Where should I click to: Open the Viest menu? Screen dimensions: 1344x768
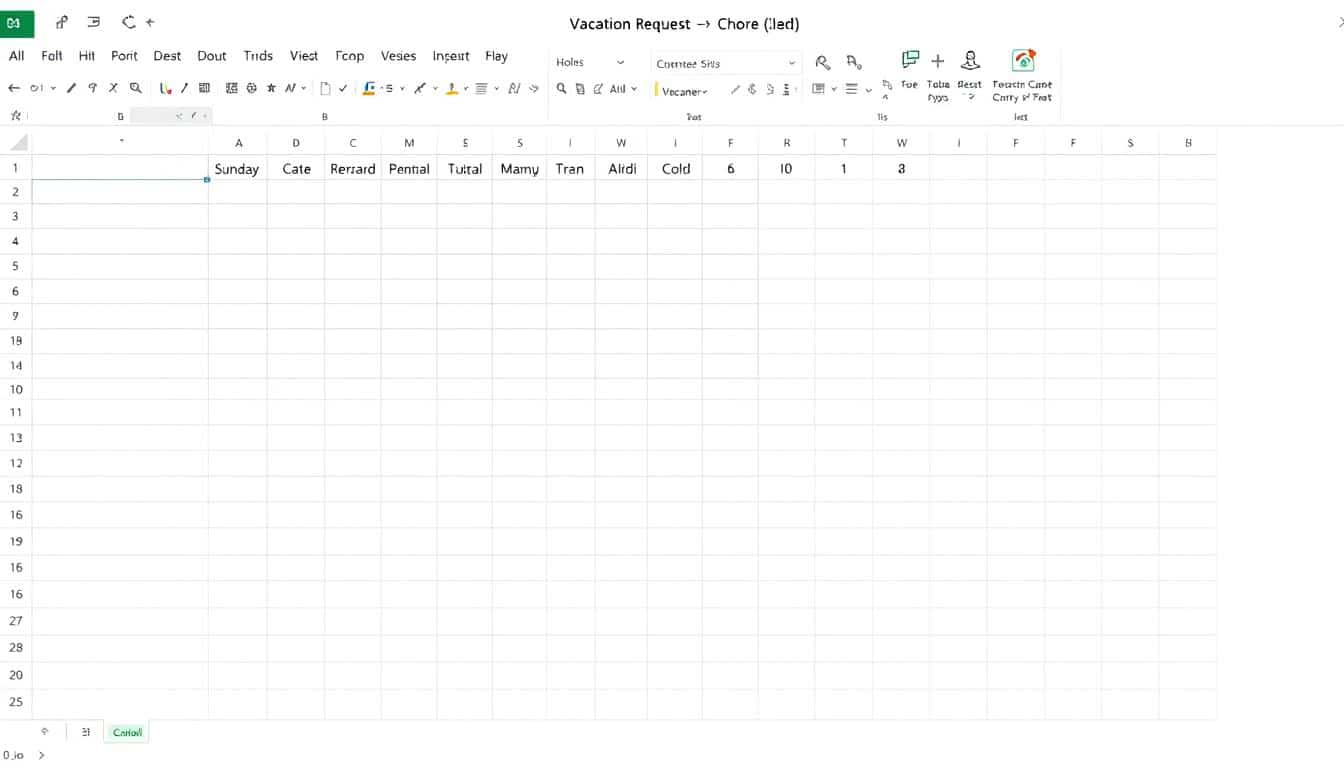[304, 56]
